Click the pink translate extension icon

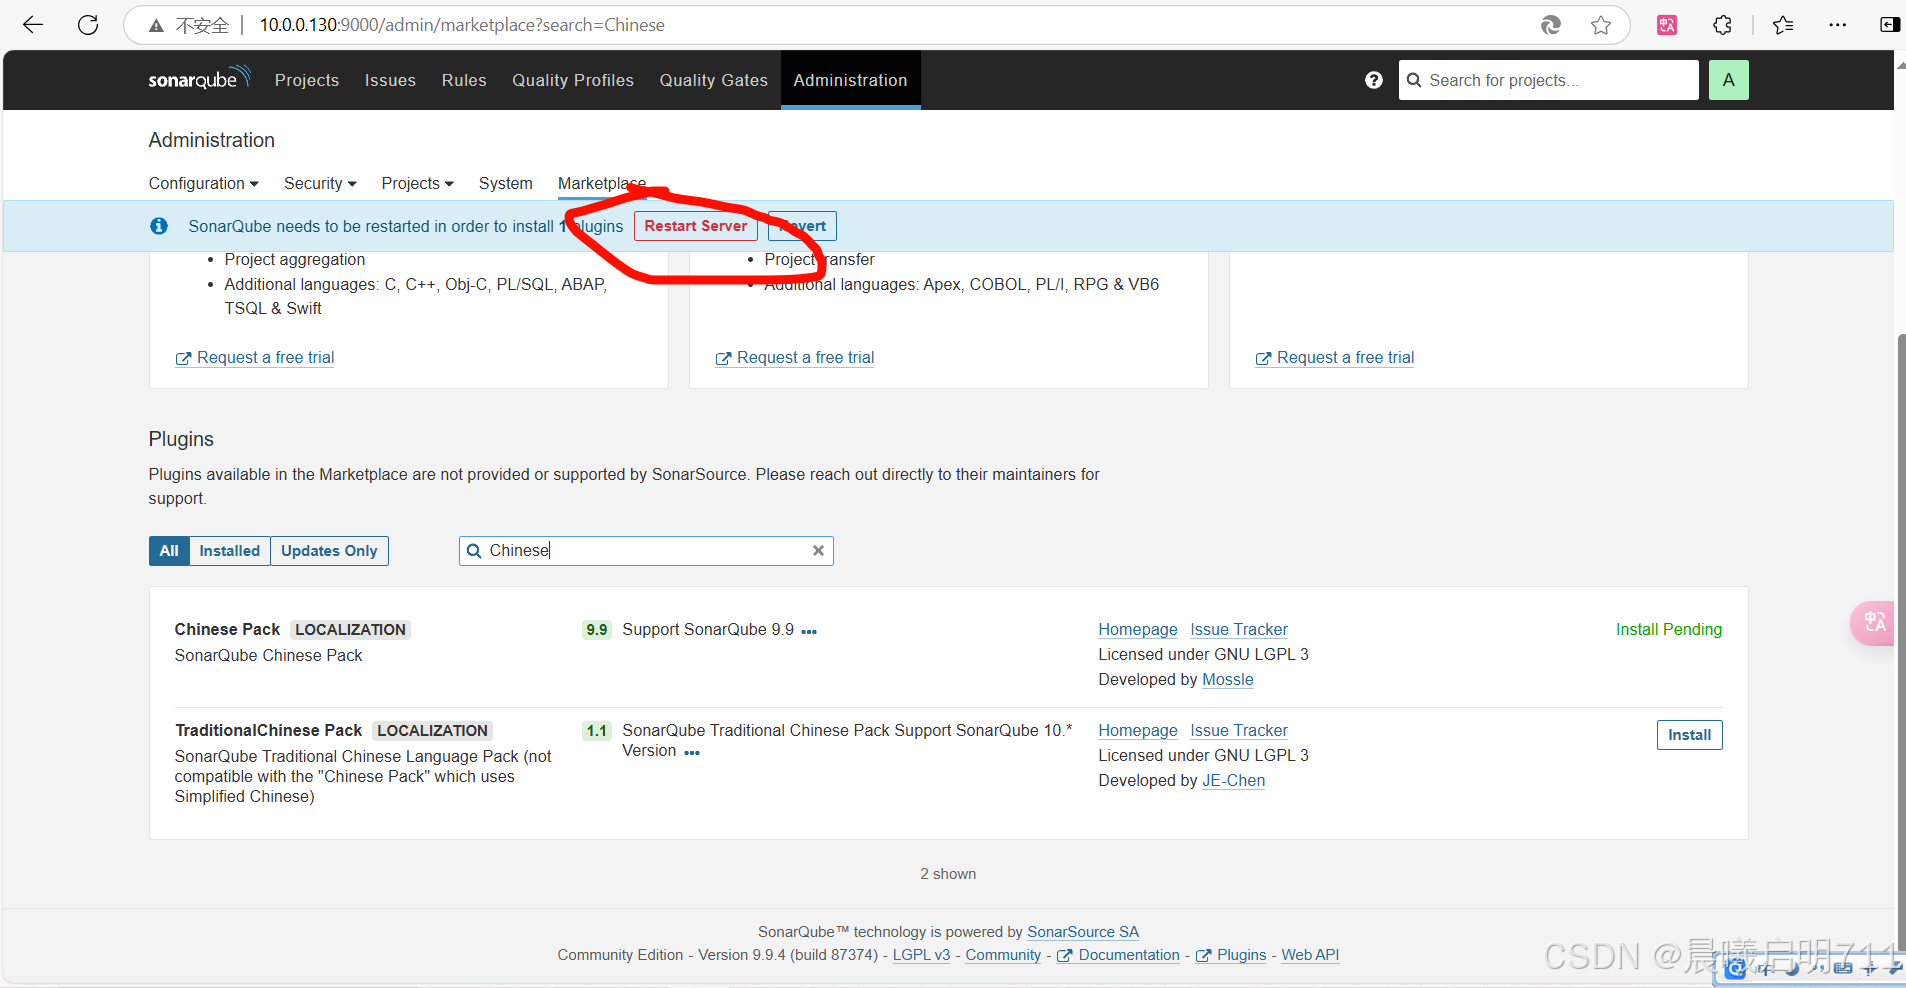pos(1667,25)
